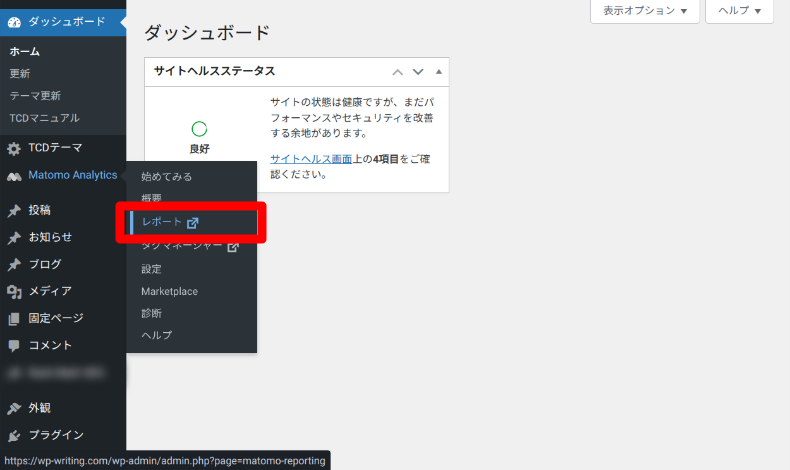Click the paintbrush icon next to 外観
The height and width of the screenshot is (470, 790).
(x=14, y=408)
